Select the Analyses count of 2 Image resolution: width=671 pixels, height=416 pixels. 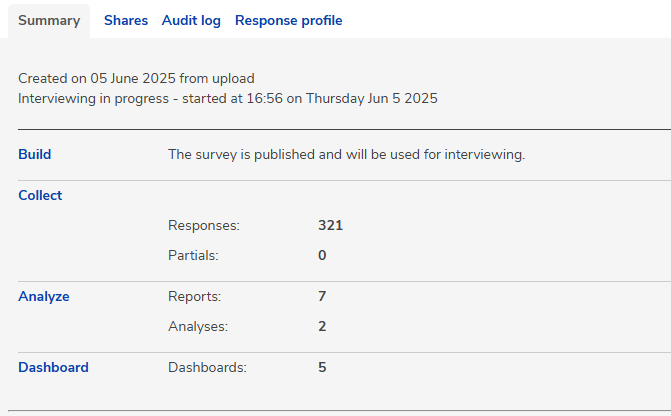click(x=322, y=327)
